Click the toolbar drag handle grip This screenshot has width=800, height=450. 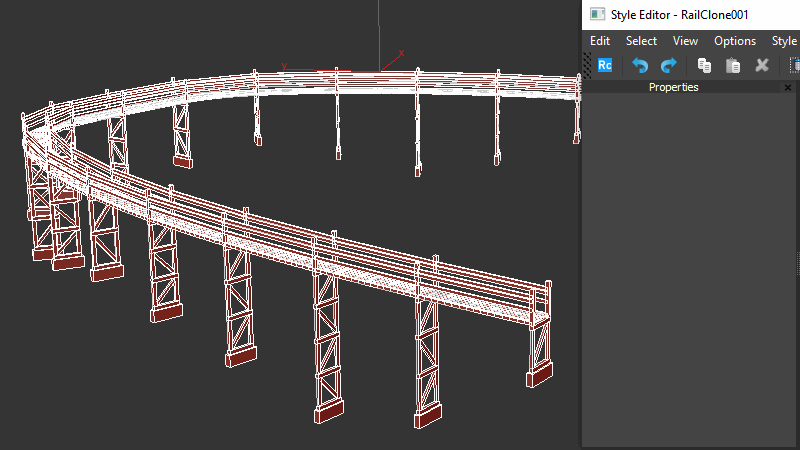pos(587,65)
